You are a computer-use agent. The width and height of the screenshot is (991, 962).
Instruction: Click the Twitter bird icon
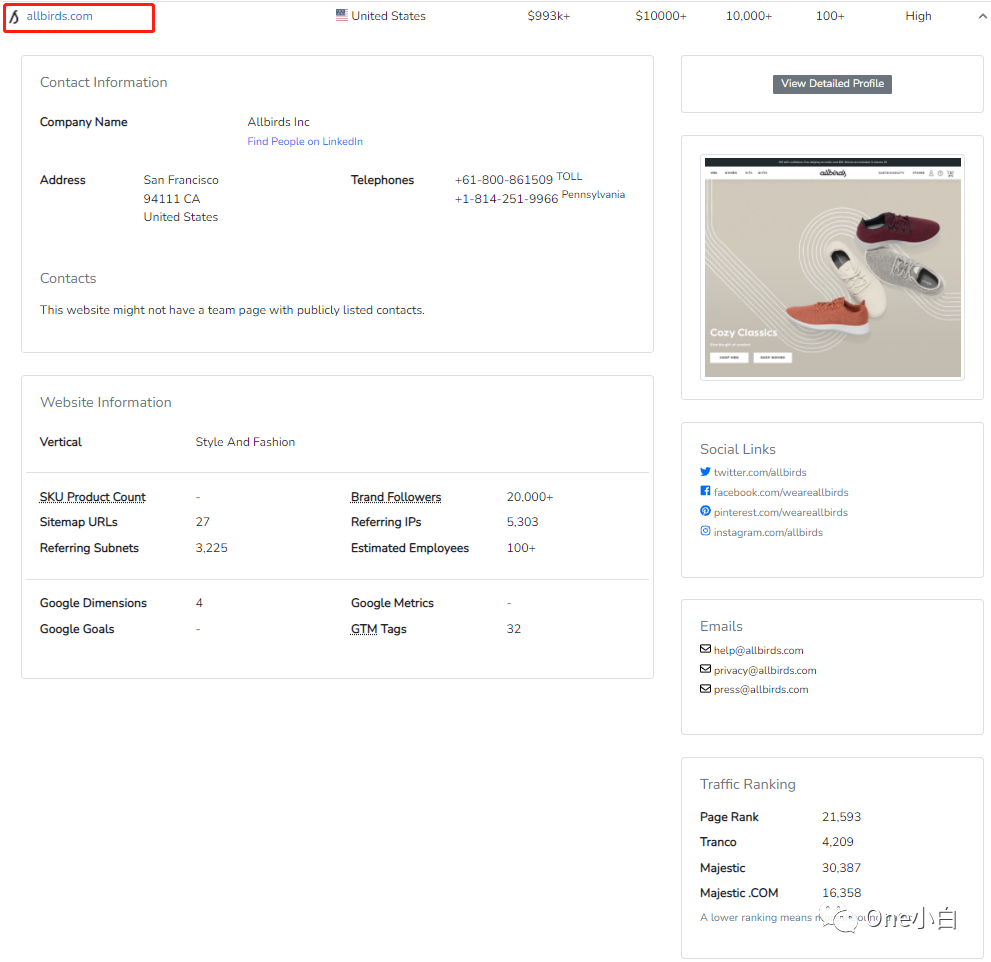point(705,472)
